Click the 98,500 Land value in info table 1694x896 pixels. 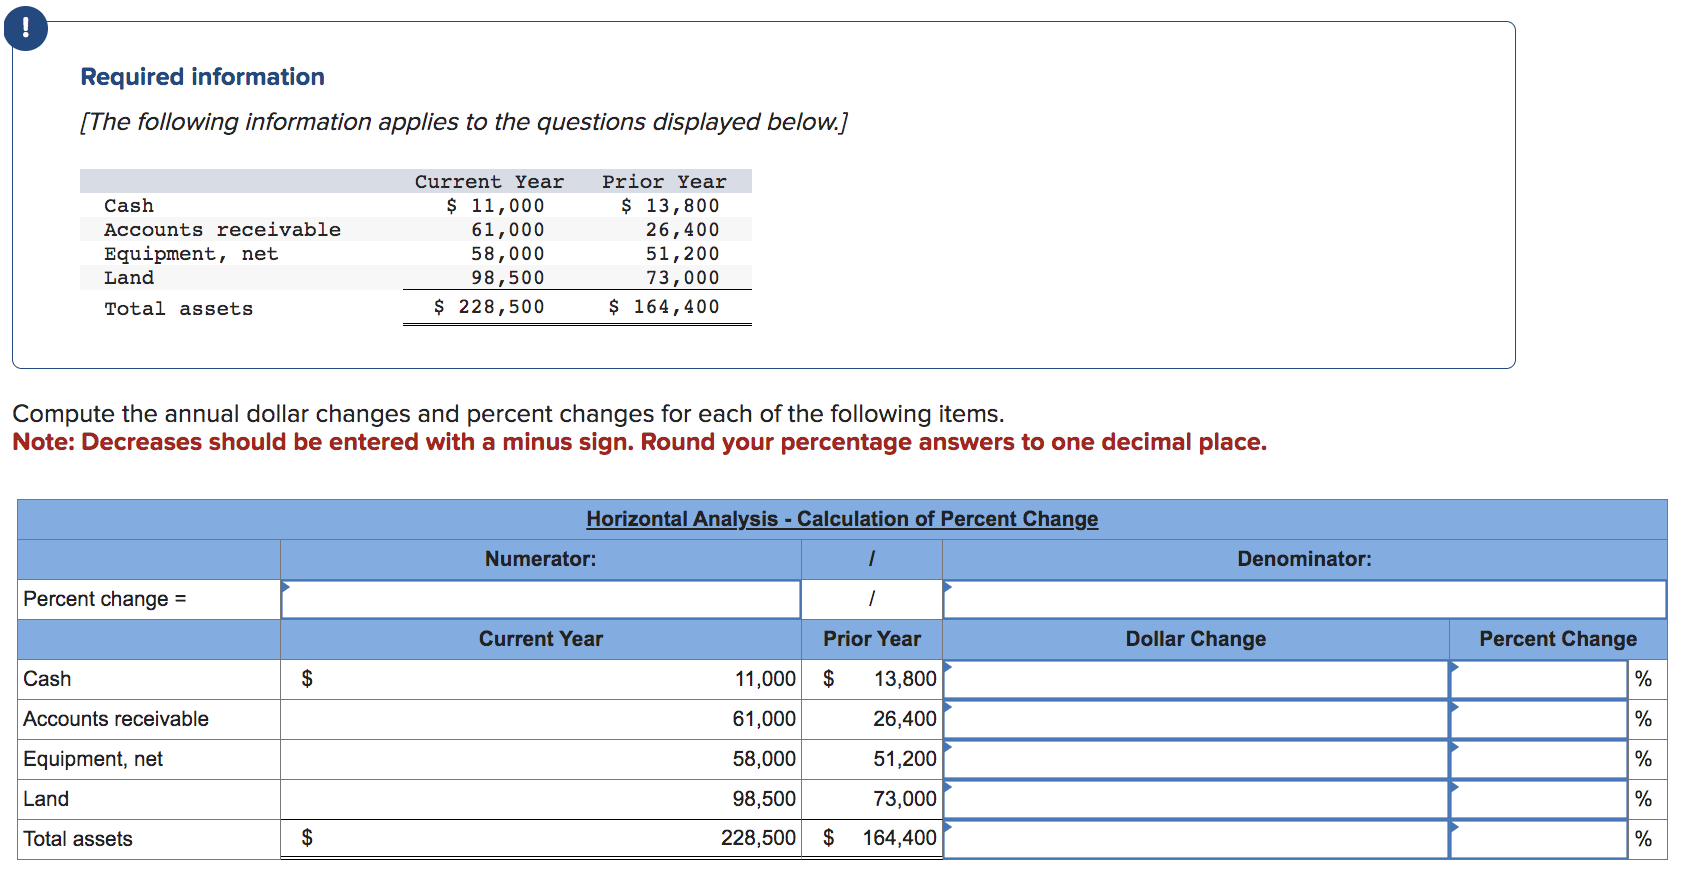coord(508,278)
